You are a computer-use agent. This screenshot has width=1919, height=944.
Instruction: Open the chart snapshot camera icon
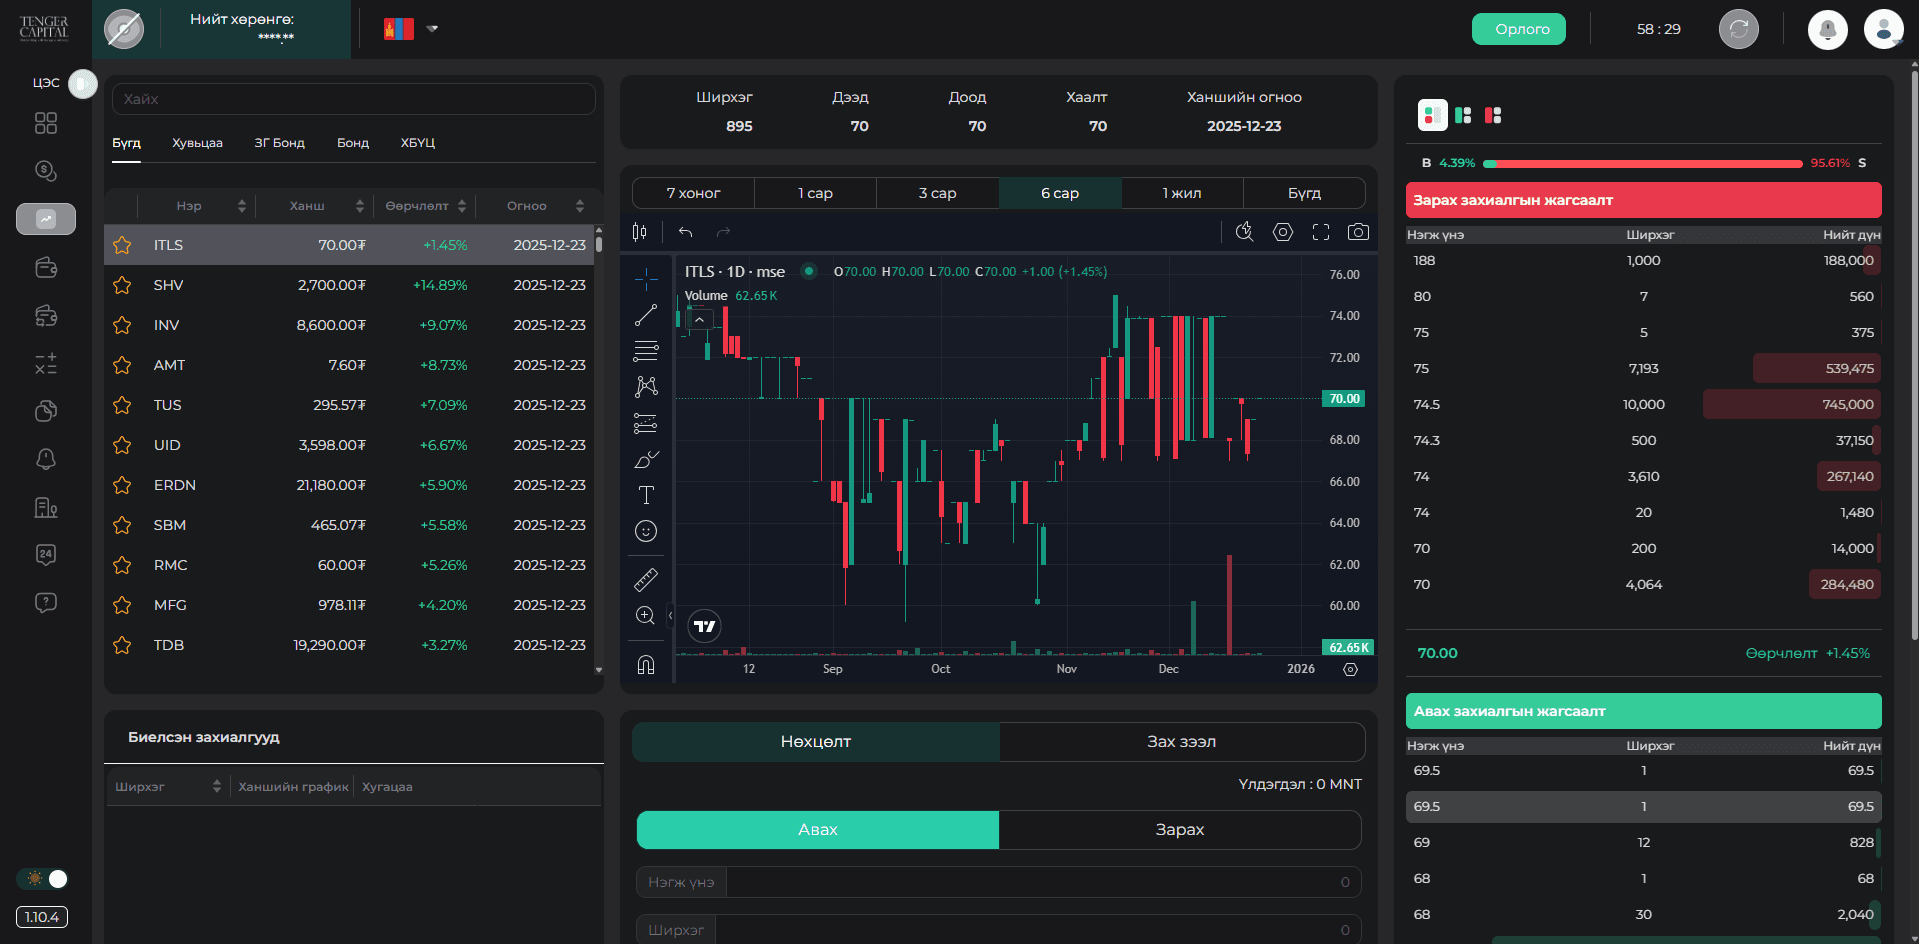[x=1357, y=232]
